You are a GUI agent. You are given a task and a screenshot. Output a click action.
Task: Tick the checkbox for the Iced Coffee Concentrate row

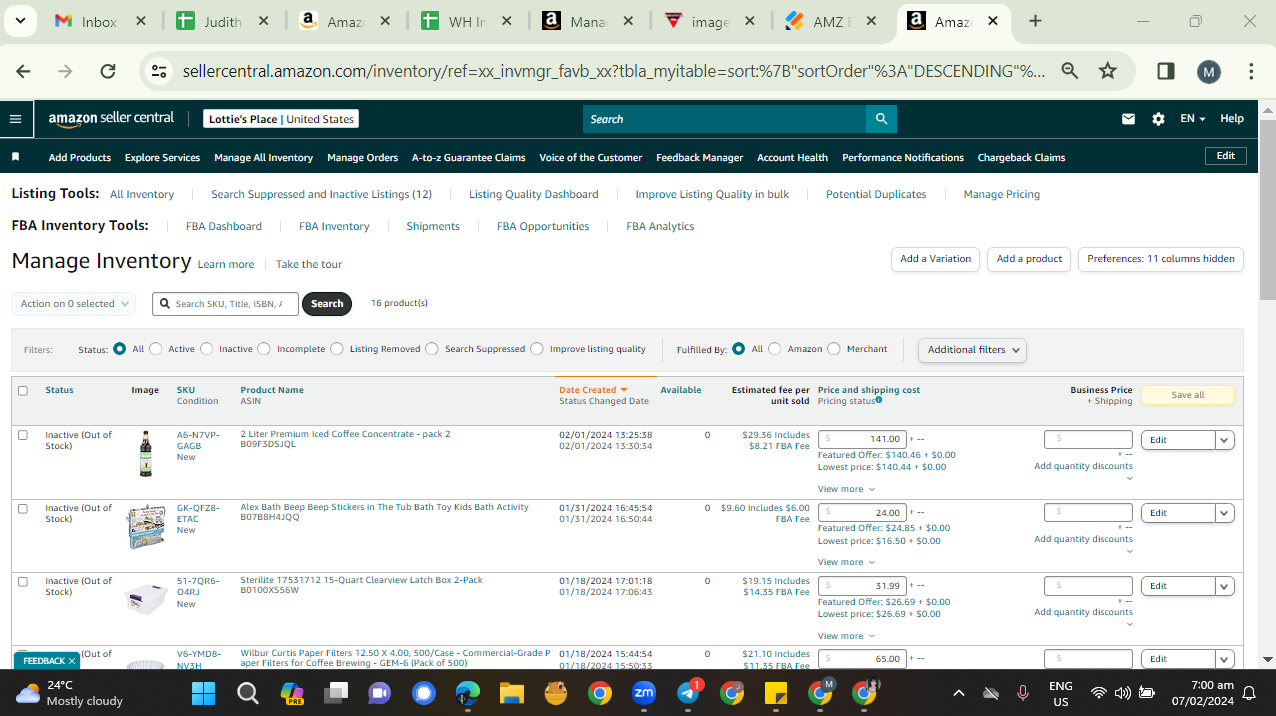click(23, 435)
